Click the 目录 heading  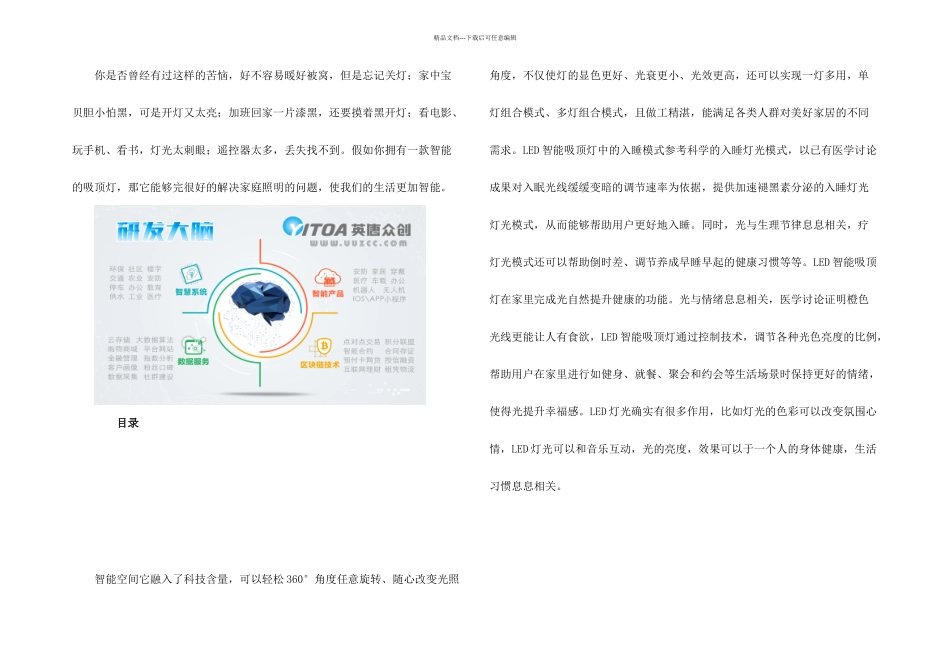pos(128,423)
